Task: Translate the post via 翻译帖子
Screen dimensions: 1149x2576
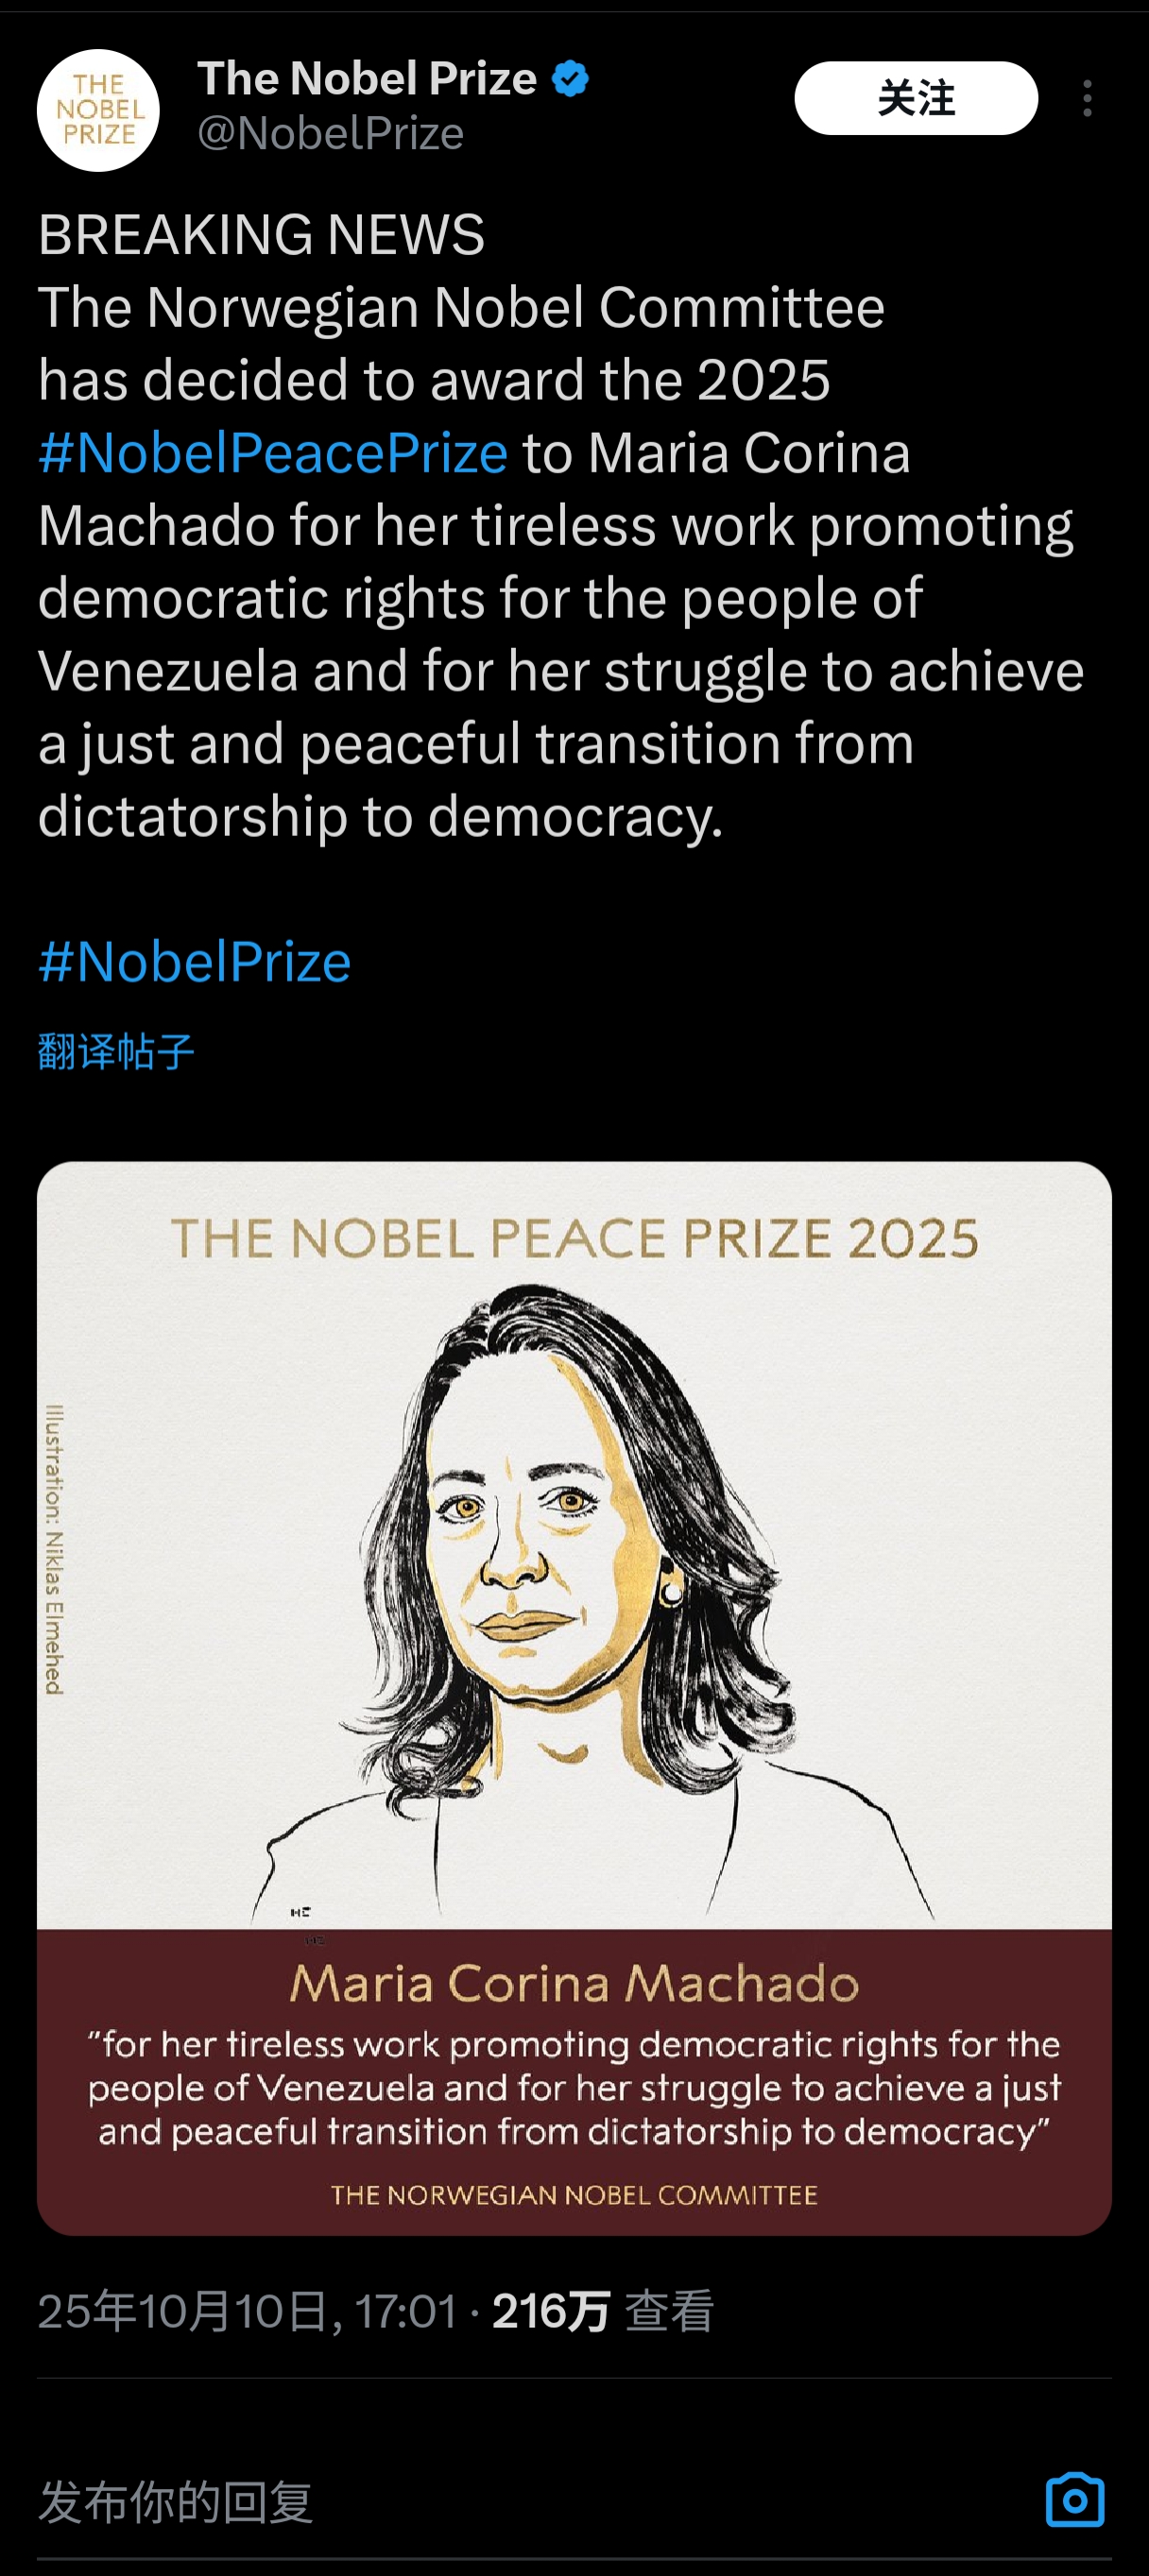Action: tap(116, 1051)
